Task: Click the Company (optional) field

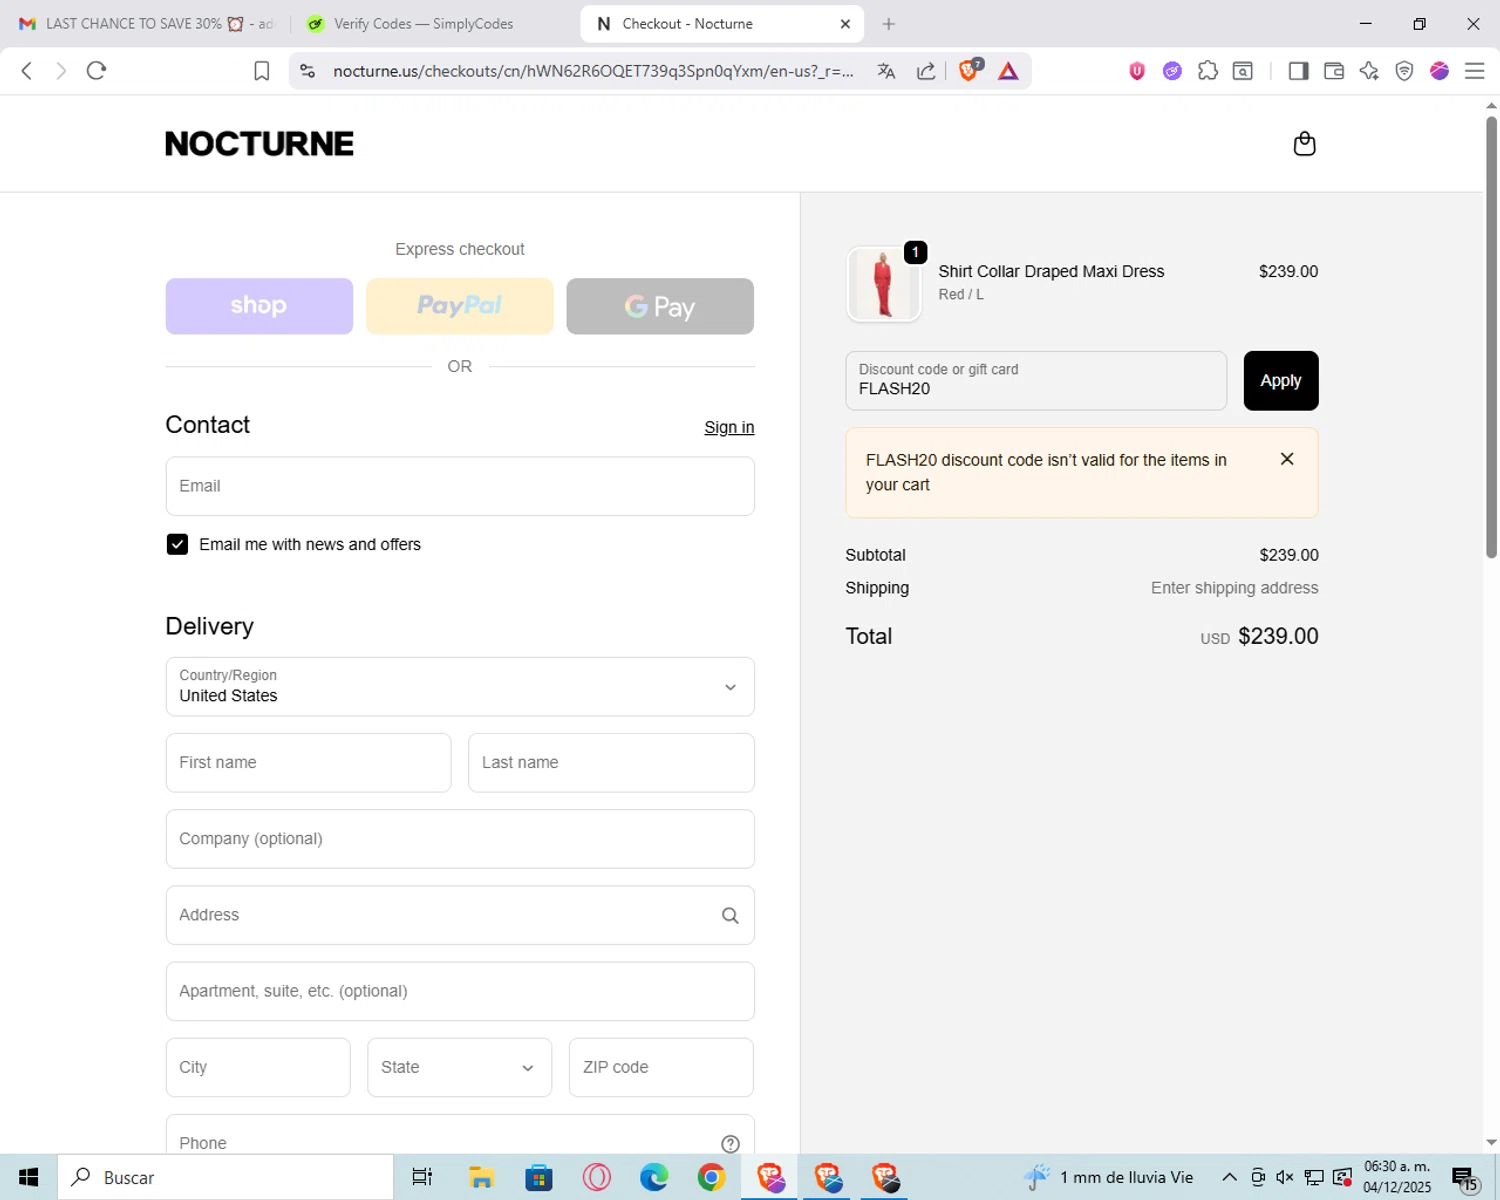Action: point(460,839)
